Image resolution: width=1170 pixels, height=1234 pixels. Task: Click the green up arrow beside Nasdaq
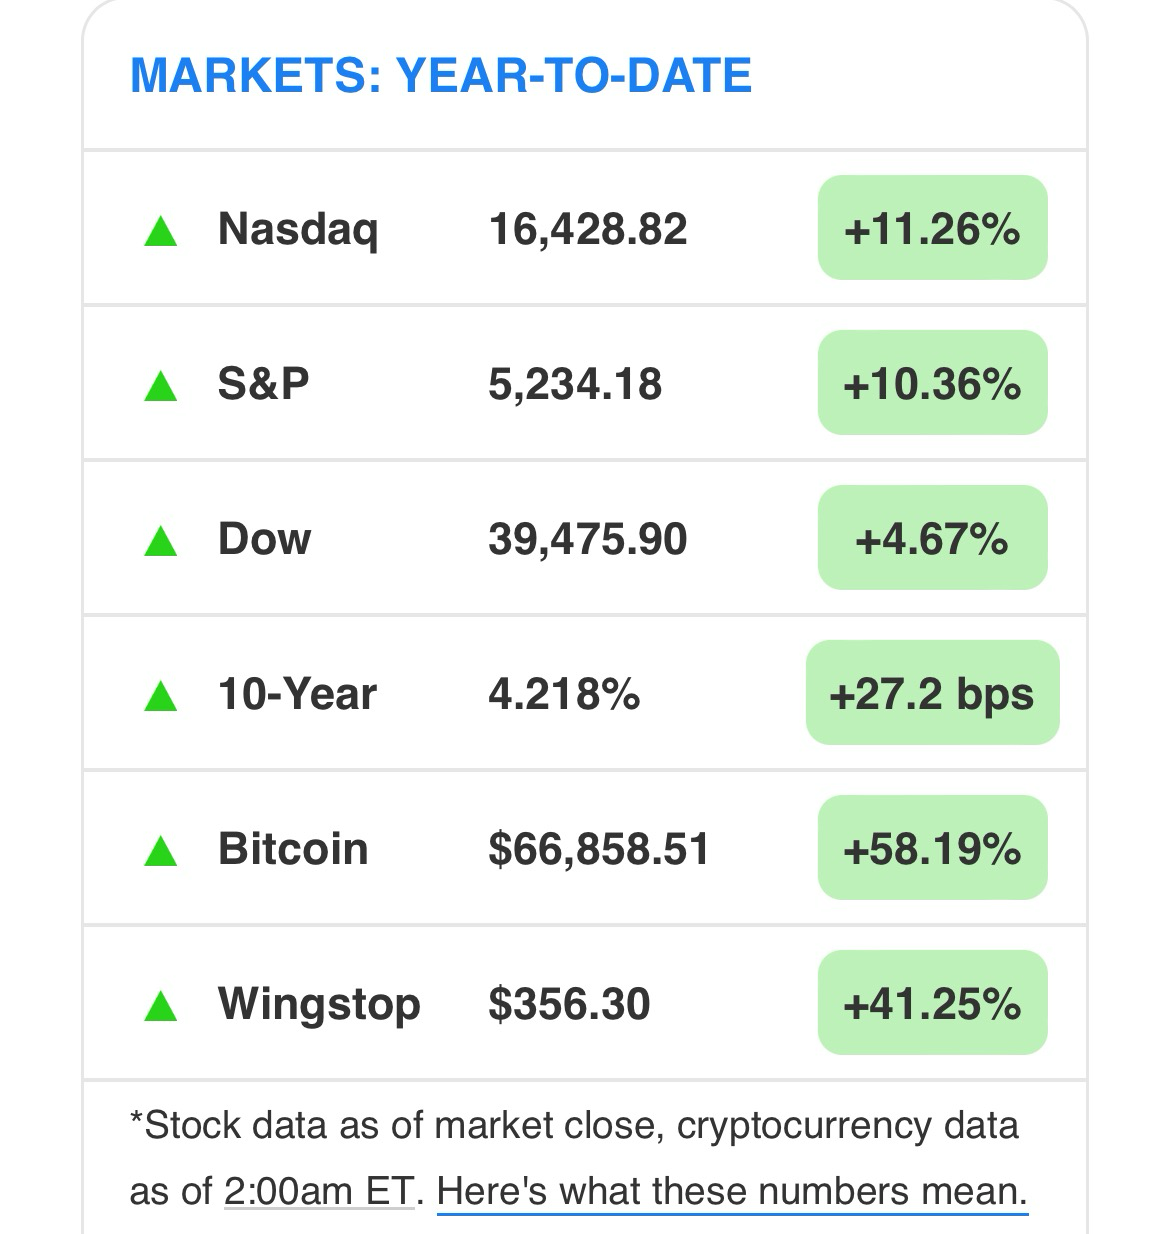point(161,232)
